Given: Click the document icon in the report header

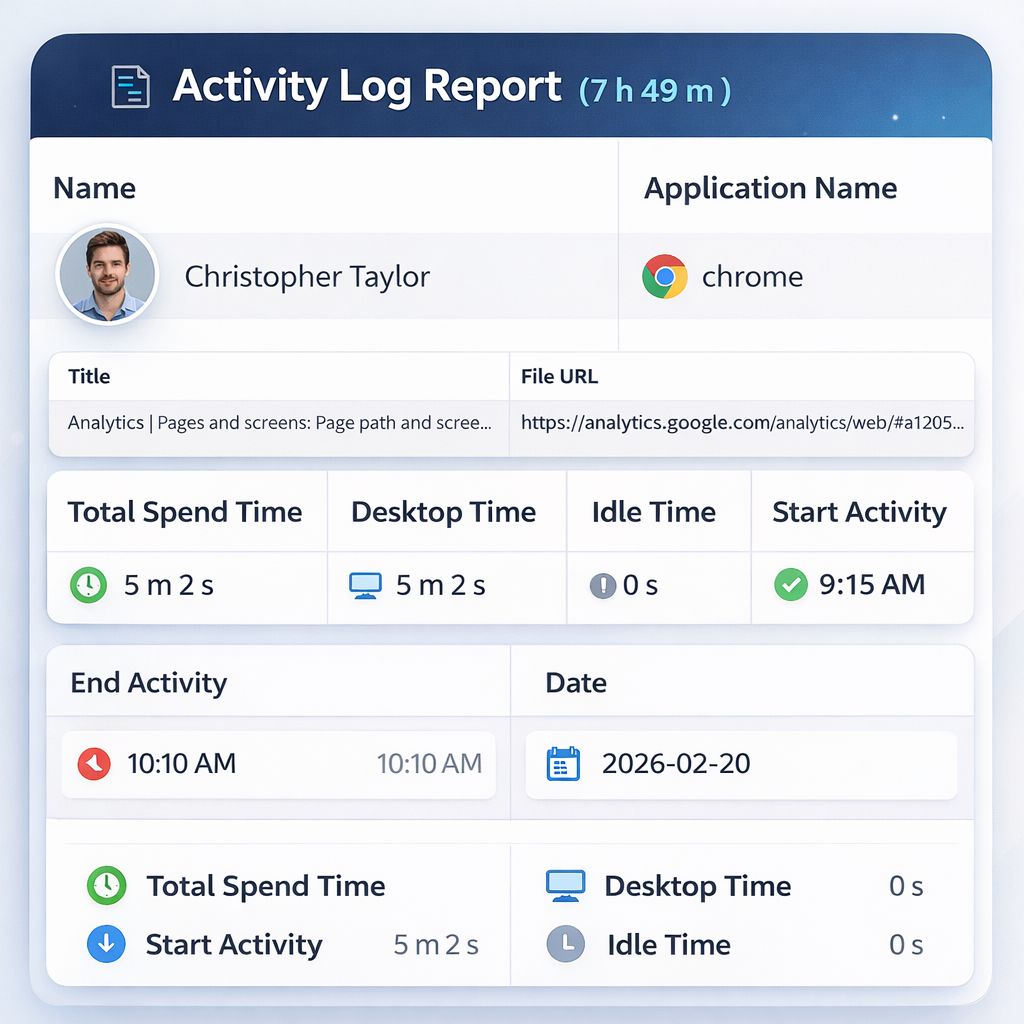Looking at the screenshot, I should pyautogui.click(x=129, y=87).
